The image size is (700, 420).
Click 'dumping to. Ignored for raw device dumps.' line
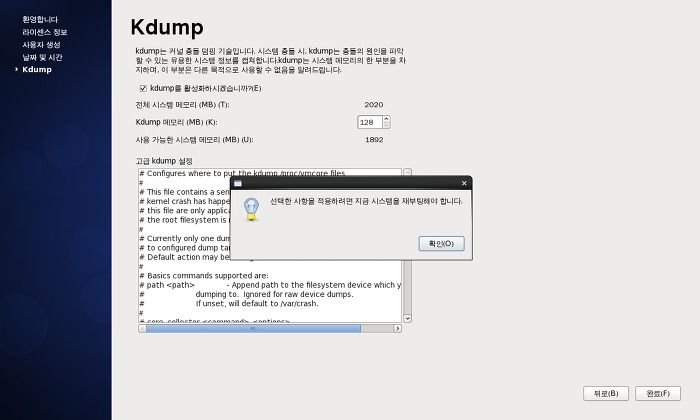pyautogui.click(x=274, y=294)
